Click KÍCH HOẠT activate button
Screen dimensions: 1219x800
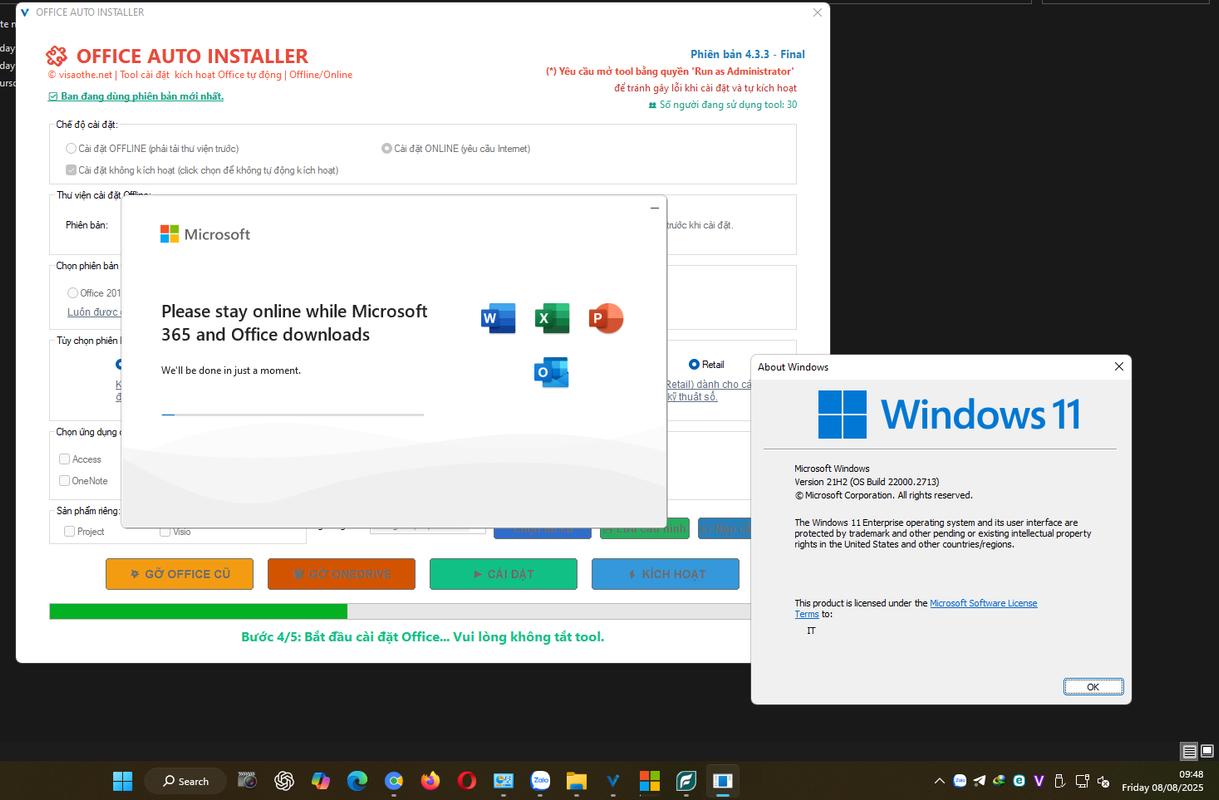pos(665,574)
